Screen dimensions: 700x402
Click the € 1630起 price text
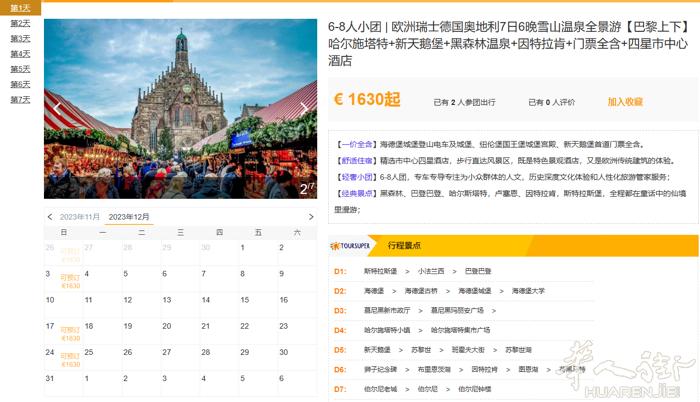coord(367,99)
